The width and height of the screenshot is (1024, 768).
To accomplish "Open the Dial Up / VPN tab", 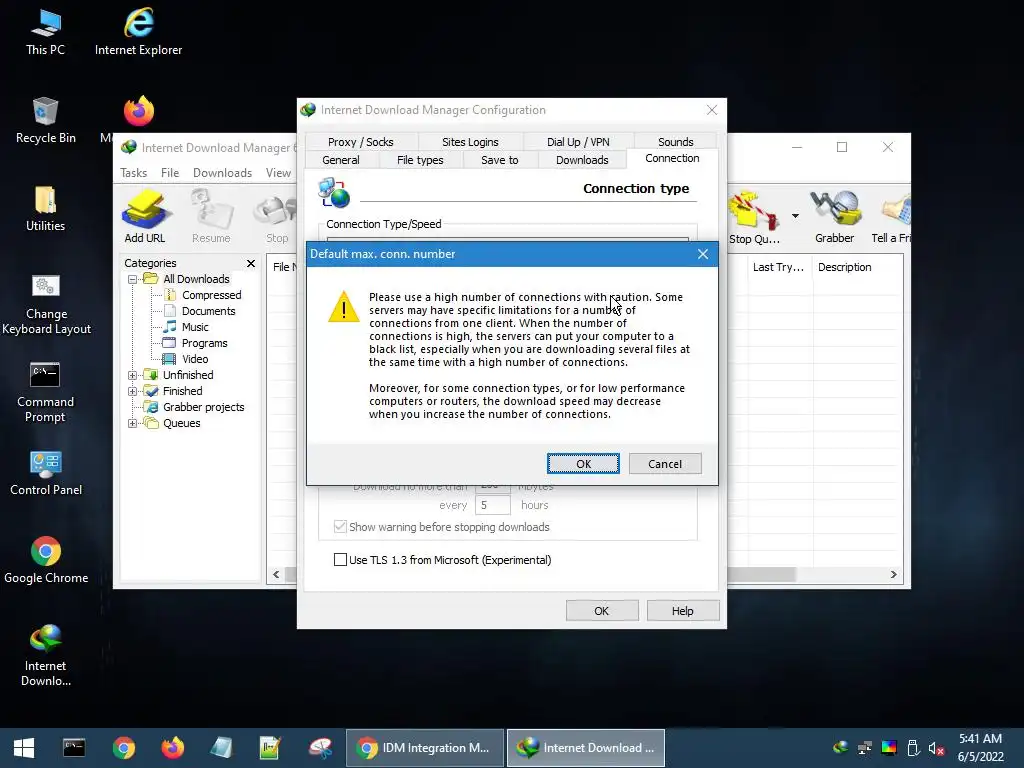I will [578, 142].
